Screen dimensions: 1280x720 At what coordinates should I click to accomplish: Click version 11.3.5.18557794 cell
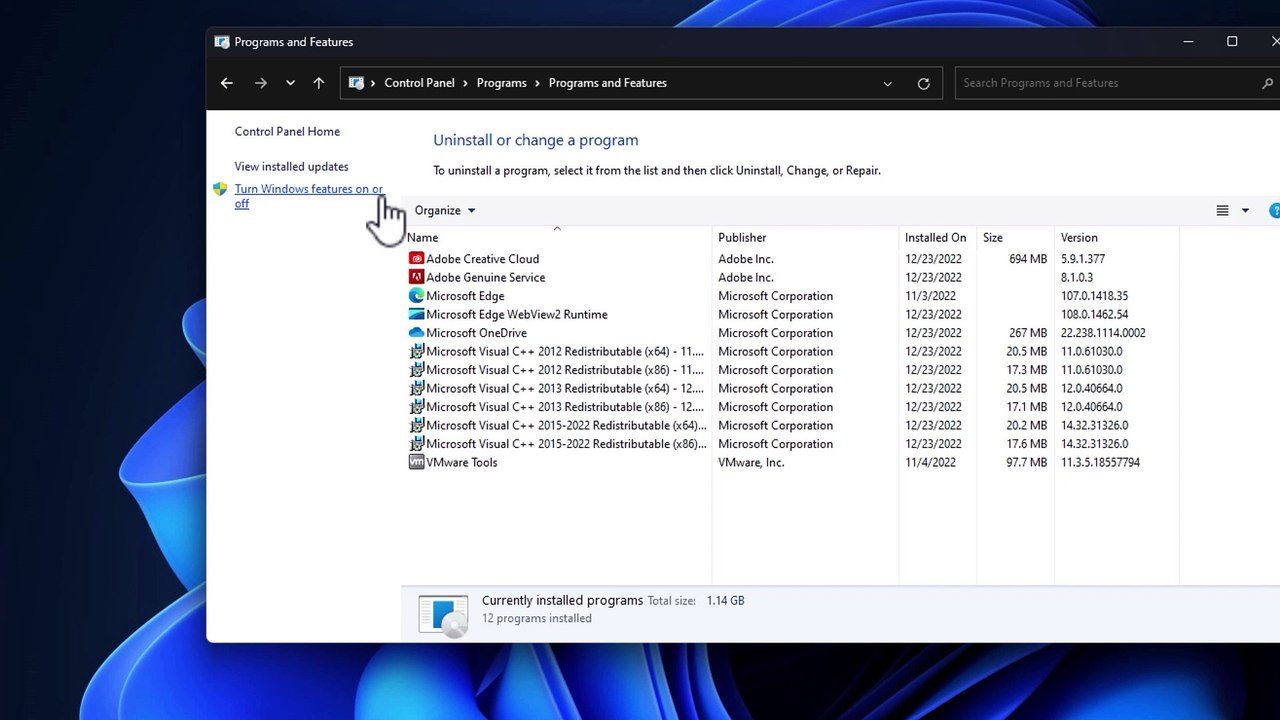(x=1100, y=462)
